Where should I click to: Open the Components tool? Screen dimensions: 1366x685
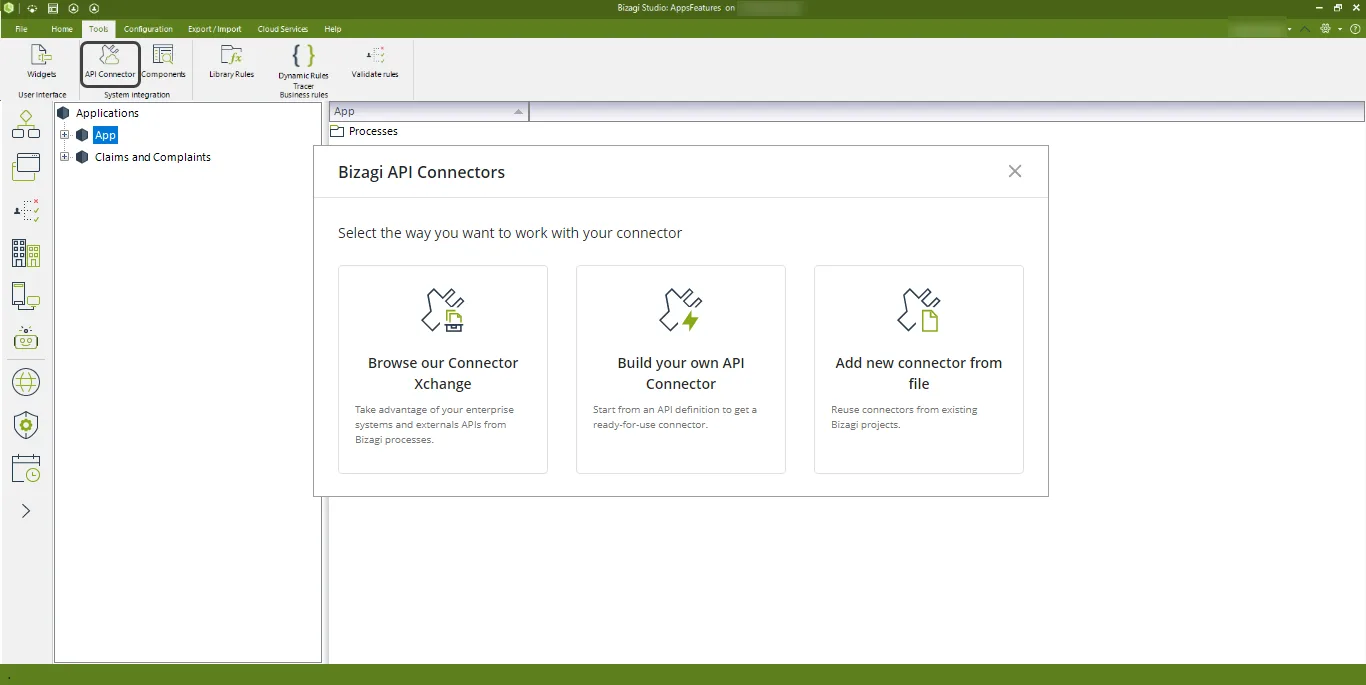[163, 62]
